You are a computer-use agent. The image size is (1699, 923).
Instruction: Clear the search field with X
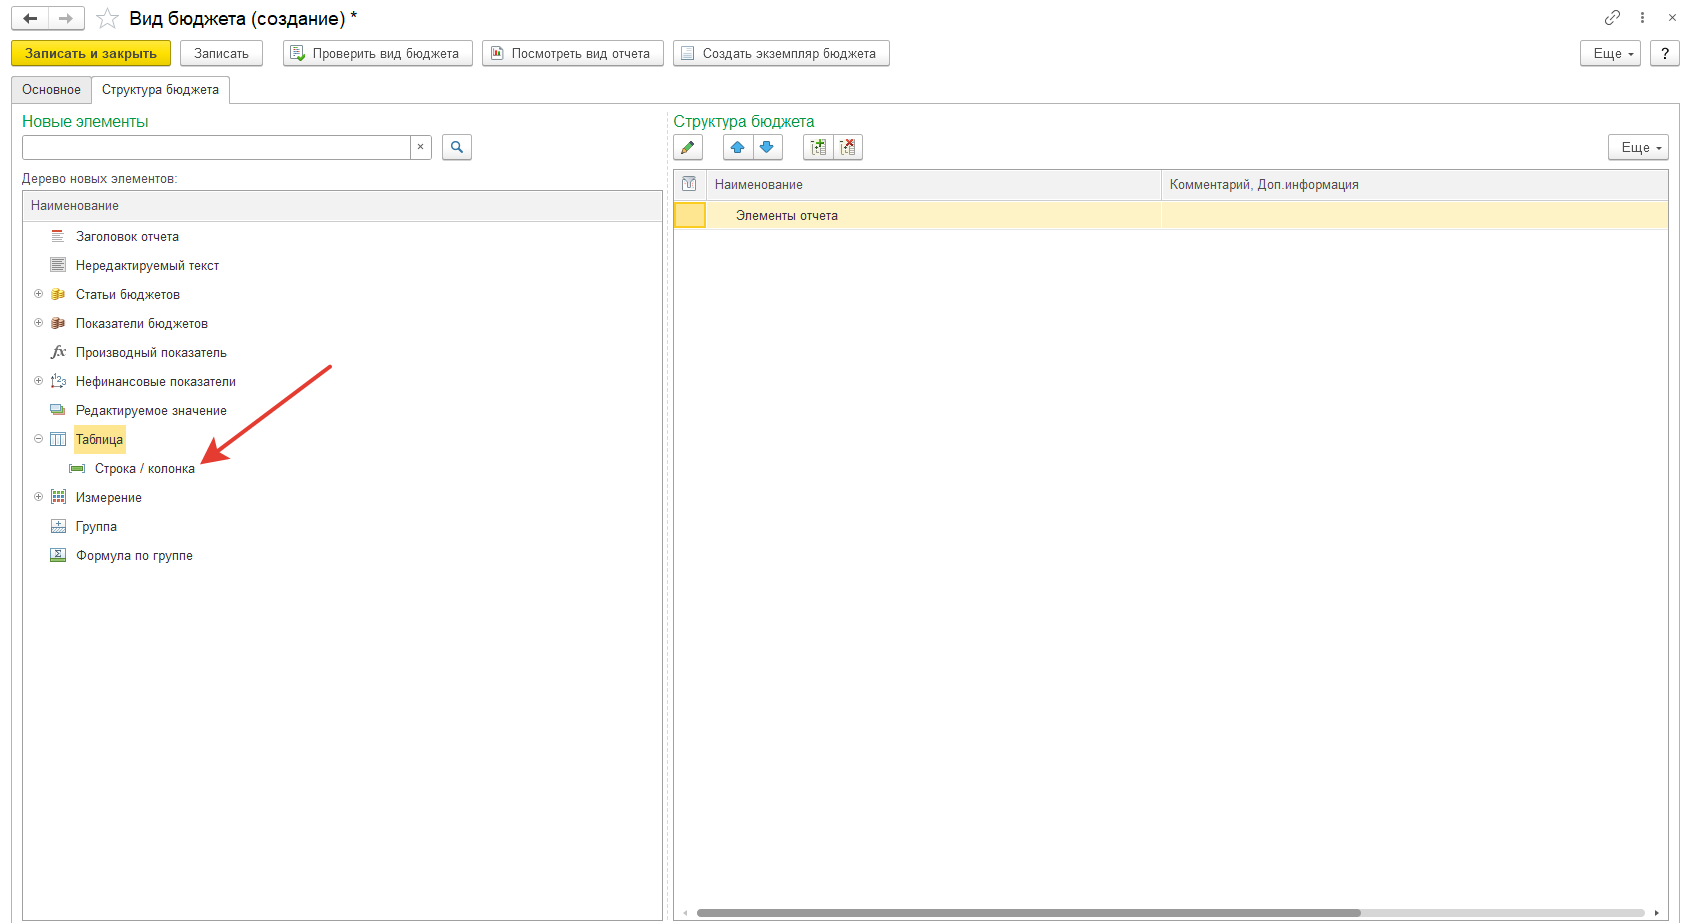point(421,148)
